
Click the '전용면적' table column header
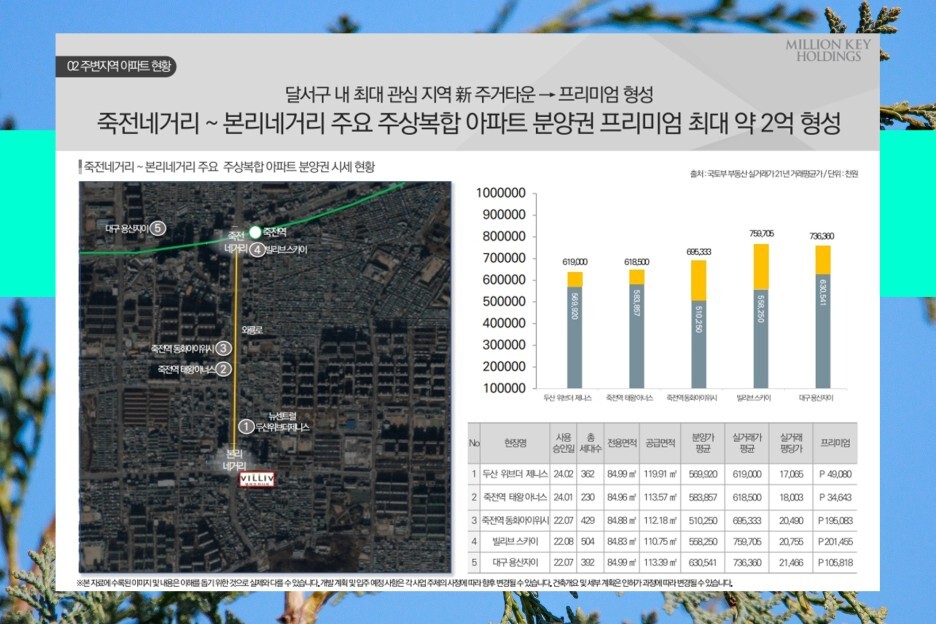(622, 443)
